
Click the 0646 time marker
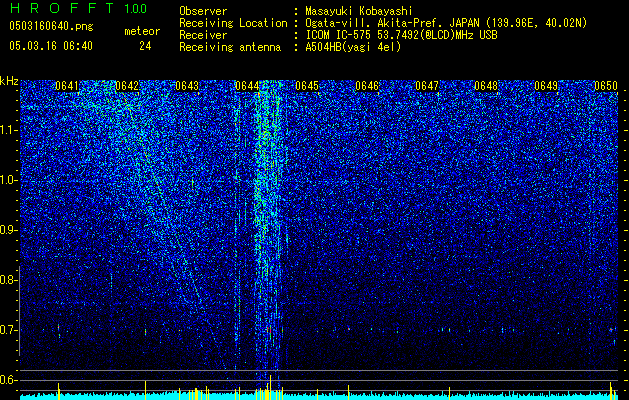[x=367, y=86]
